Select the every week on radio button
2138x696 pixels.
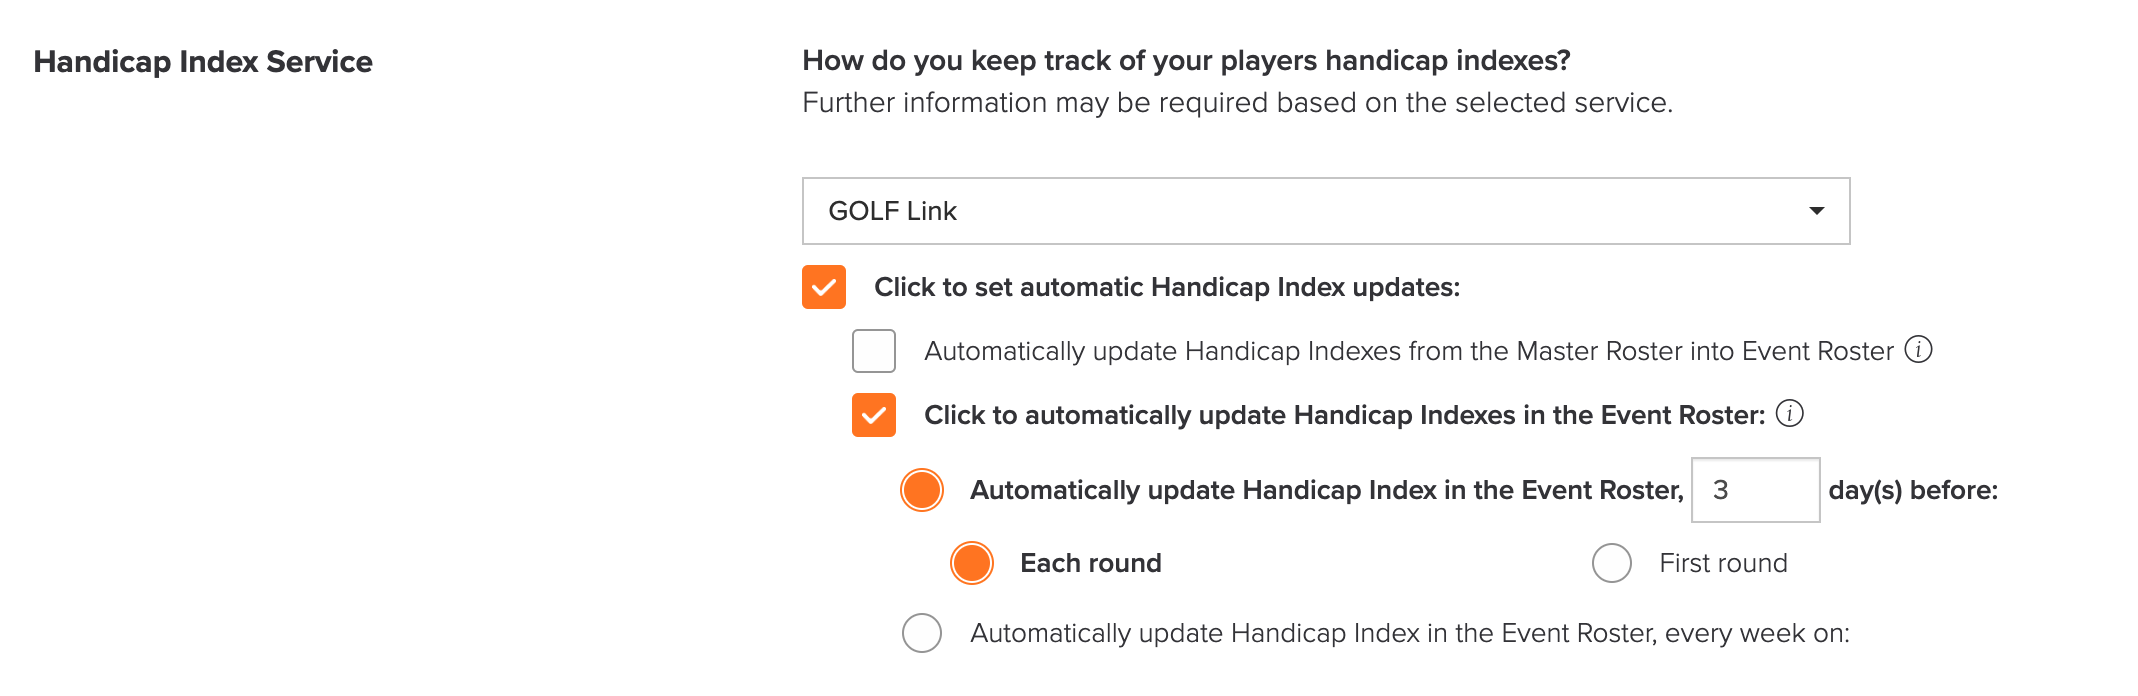pos(922,633)
